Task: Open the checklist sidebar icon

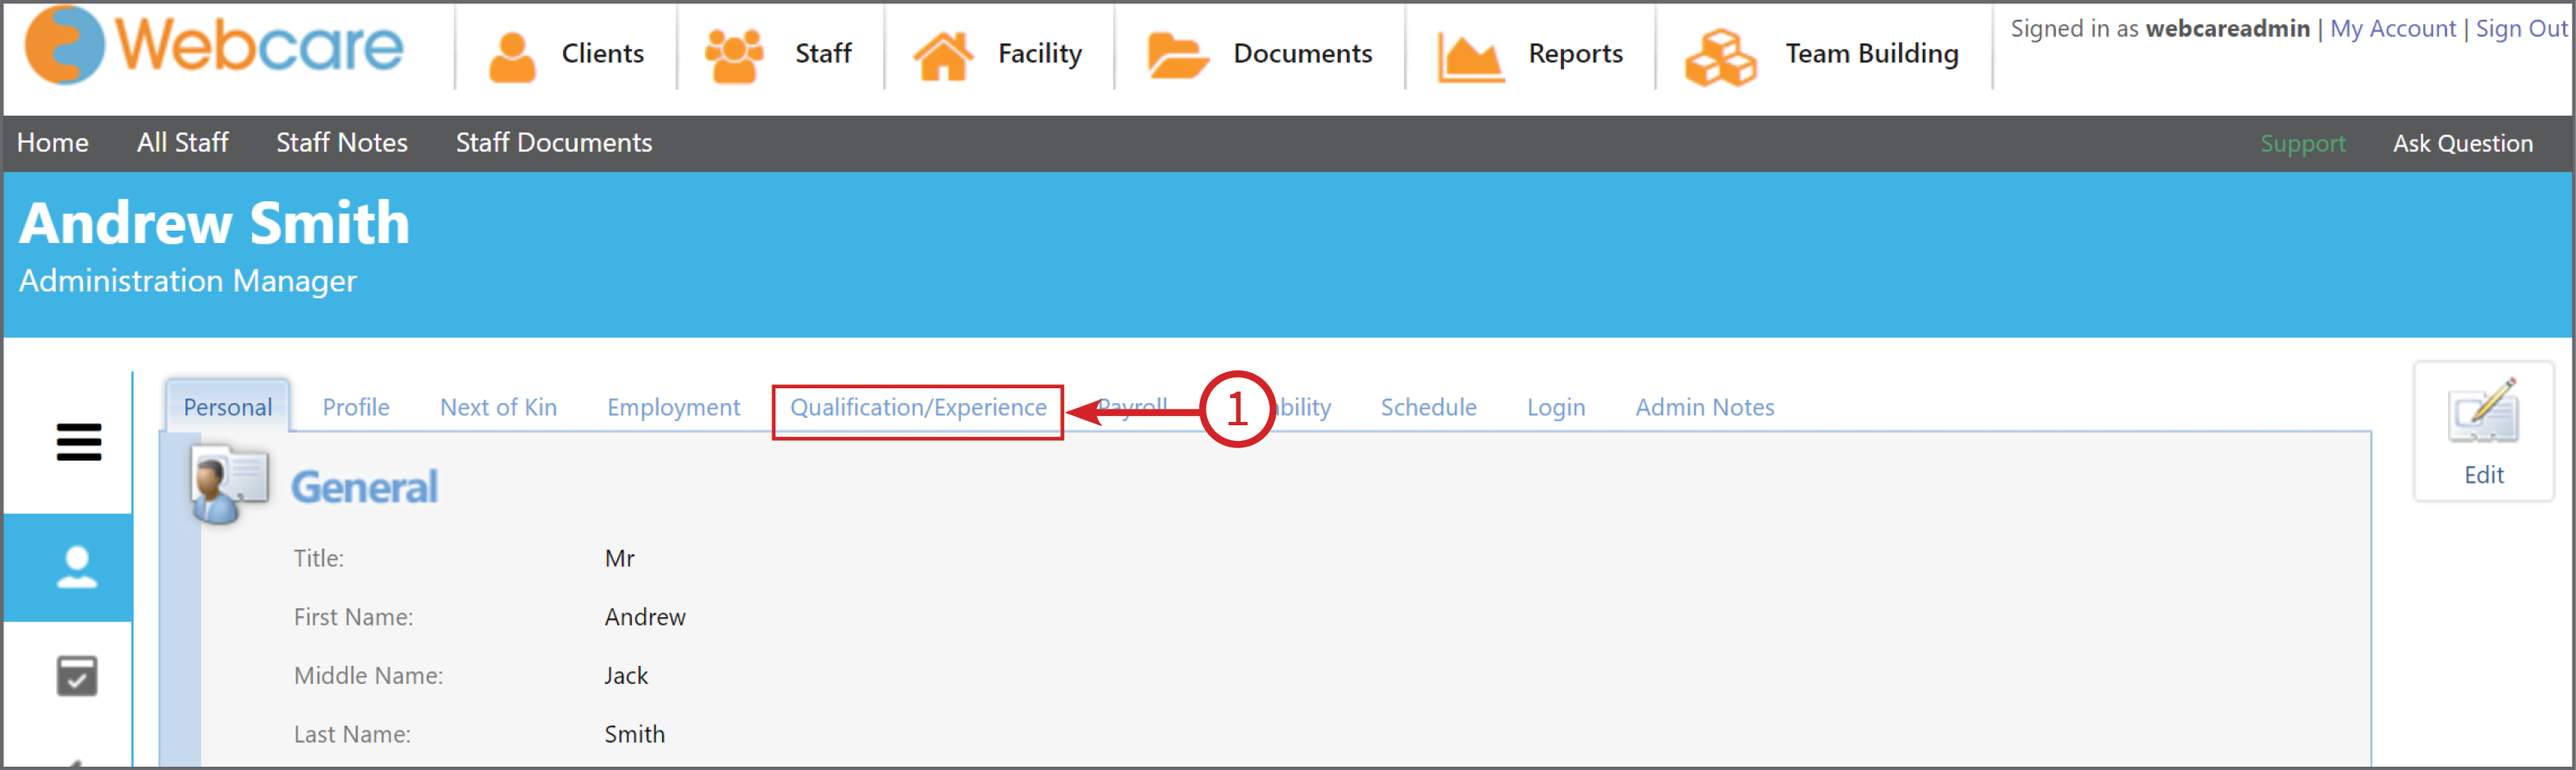Action: [76, 676]
